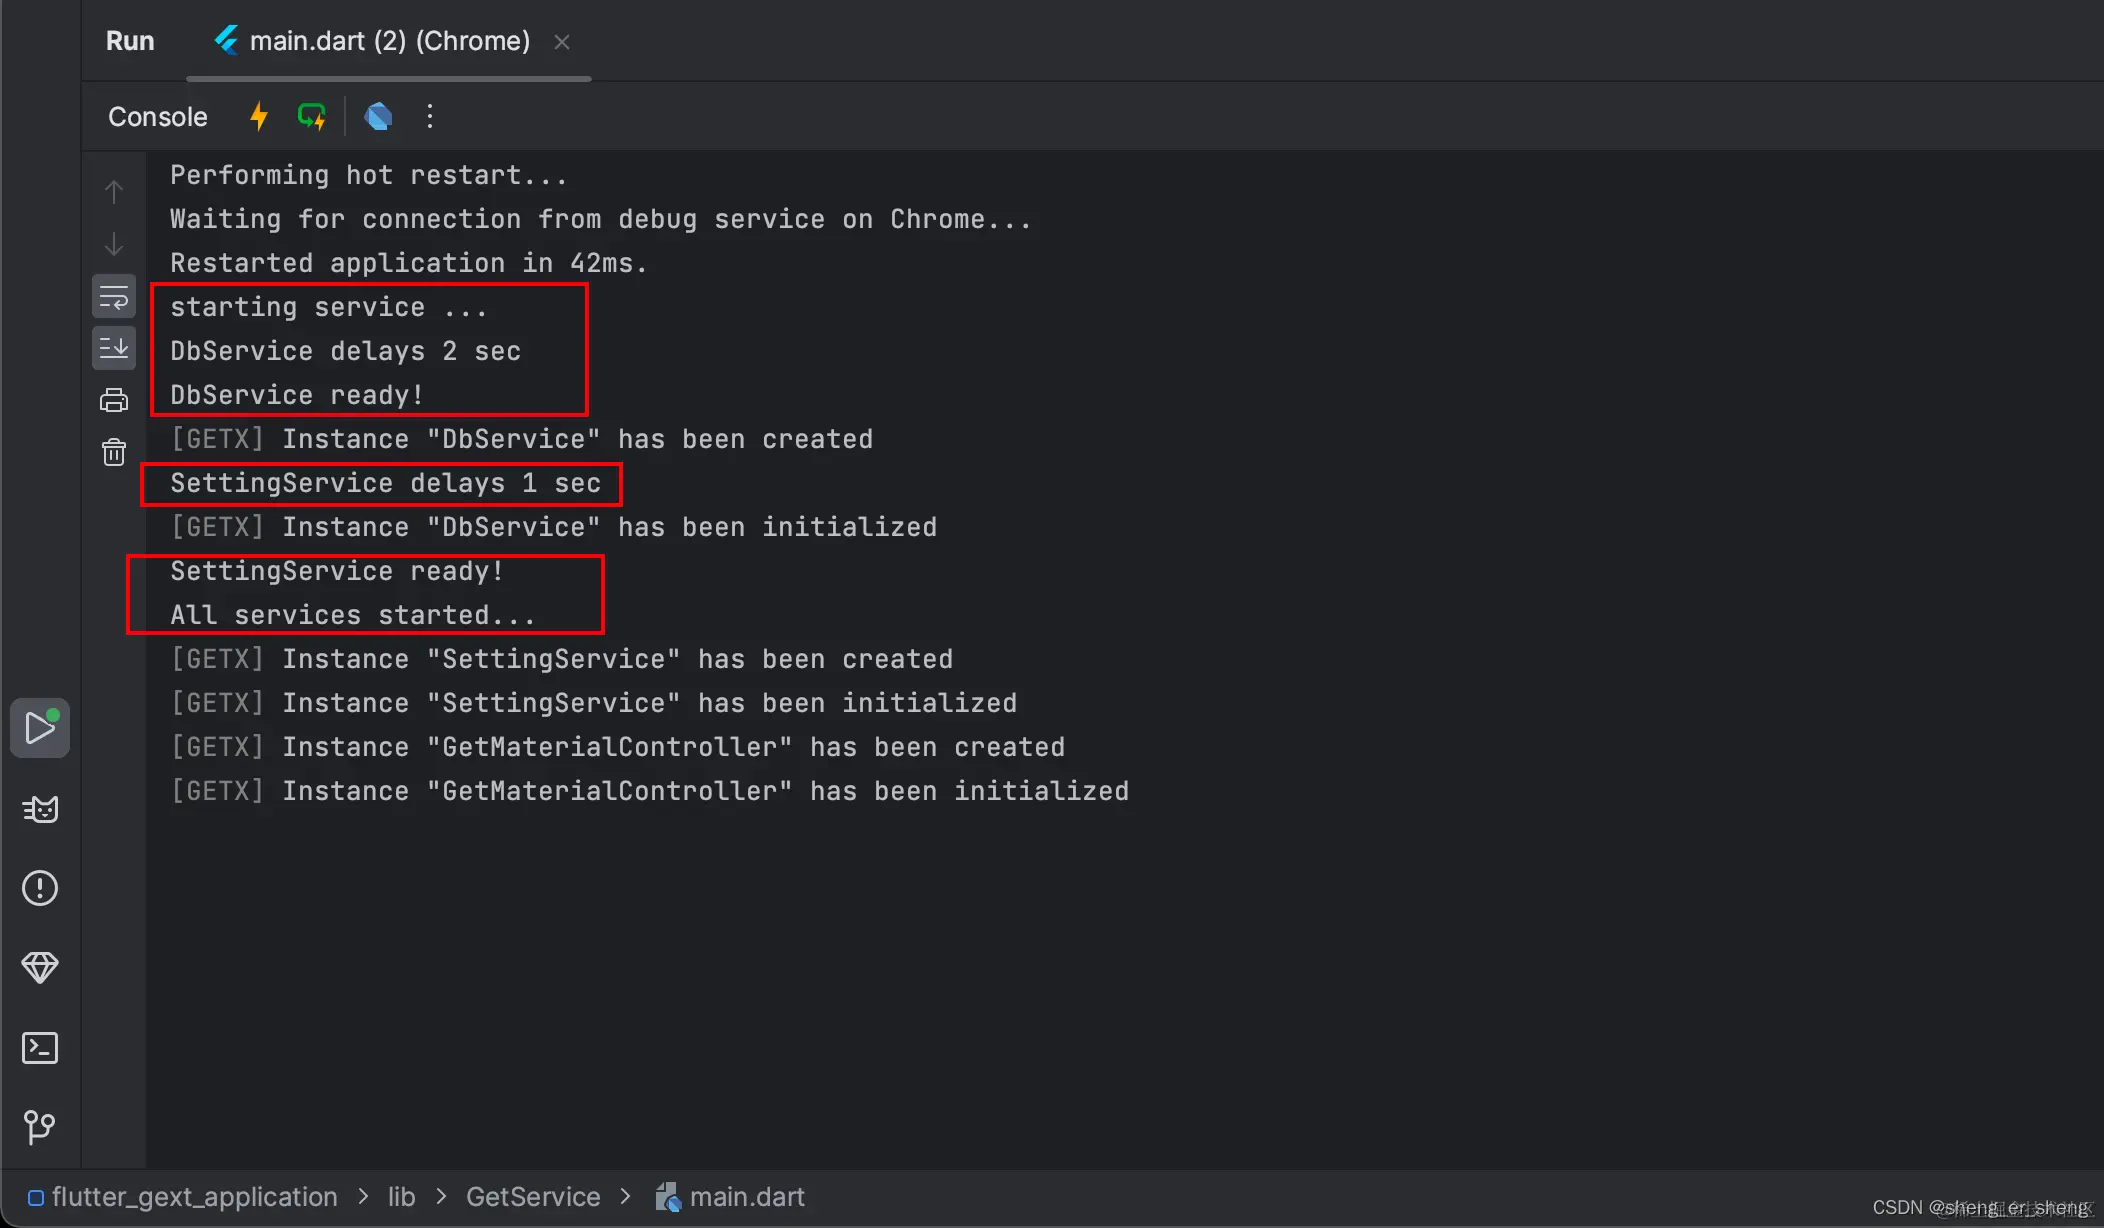Viewport: 2104px width, 1228px height.
Task: Clear the console with the trash icon
Action: click(x=114, y=453)
